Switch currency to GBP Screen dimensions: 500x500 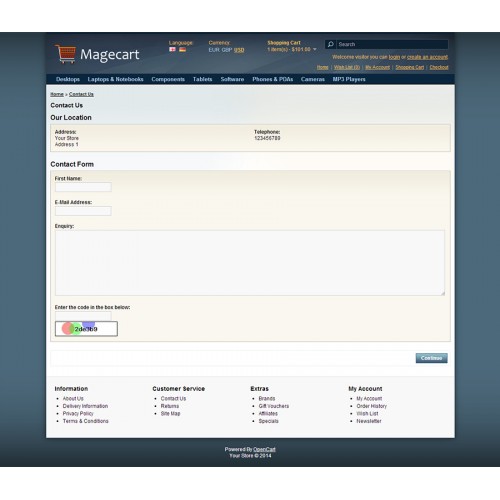(227, 50)
